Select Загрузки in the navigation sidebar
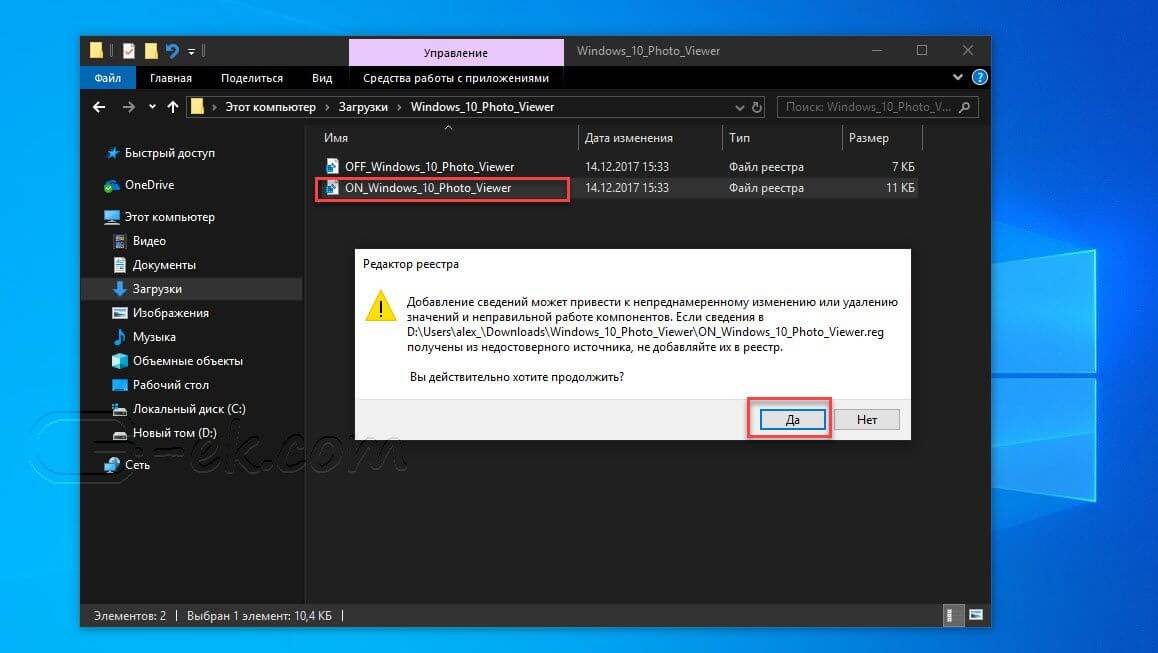Viewport: 1158px width, 653px height. 160,288
